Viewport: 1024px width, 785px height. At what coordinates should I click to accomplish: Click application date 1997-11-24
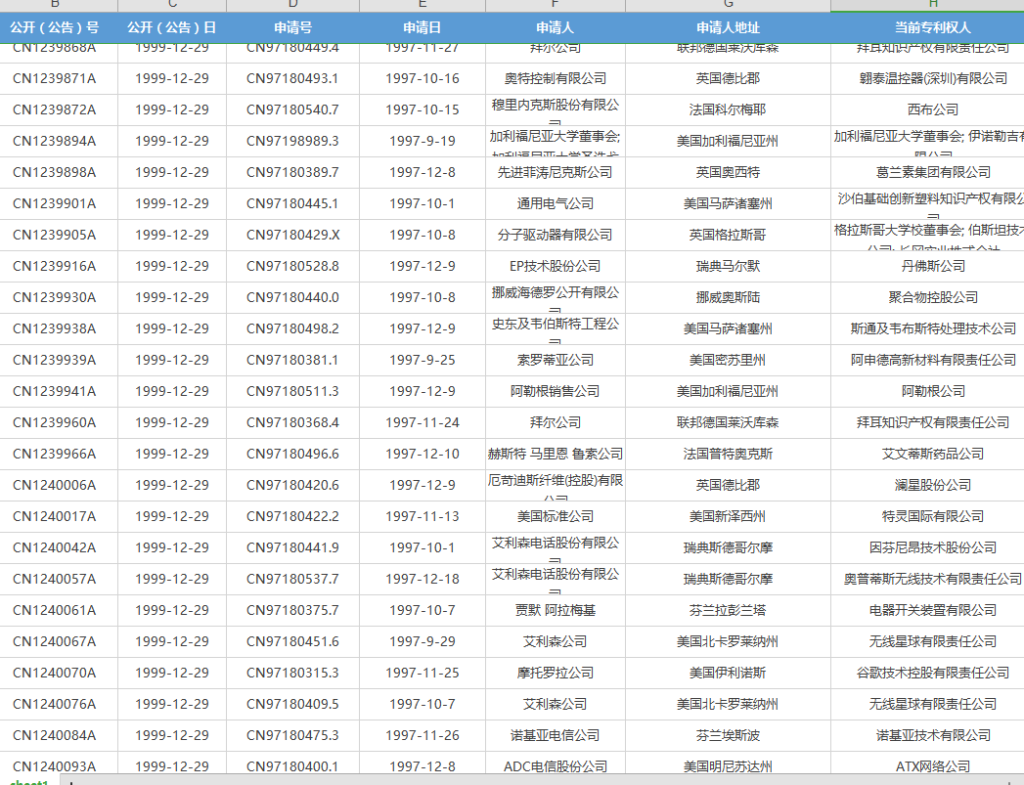(x=422, y=423)
